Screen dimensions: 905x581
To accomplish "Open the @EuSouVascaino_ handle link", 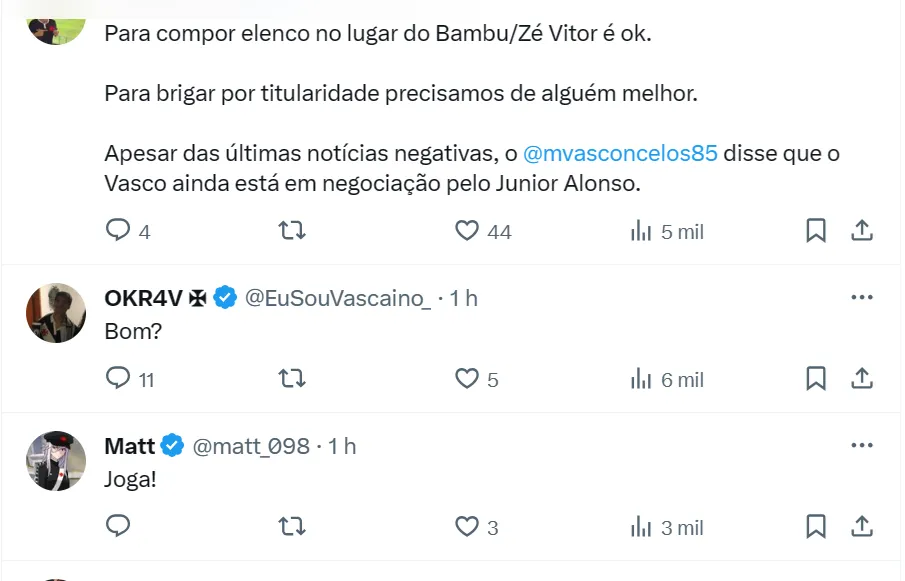I will pos(338,298).
